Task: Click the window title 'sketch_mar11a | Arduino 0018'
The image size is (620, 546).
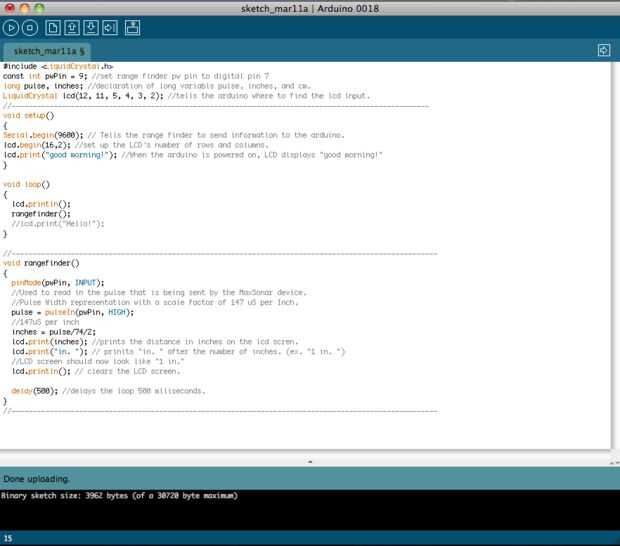Action: point(310,8)
